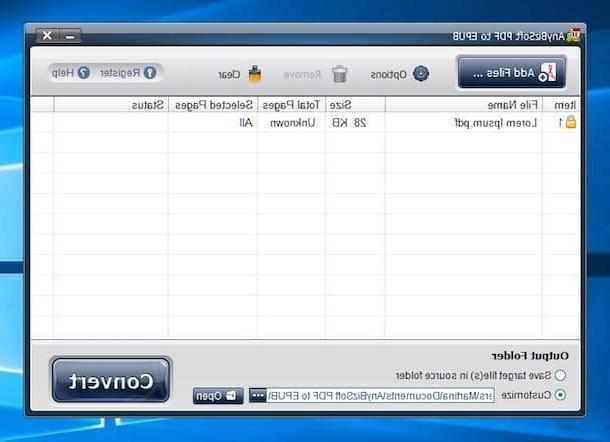Select 'Save target file(s) in source folder' radio
Screen dimensions: 610x442
click(x=560, y=375)
